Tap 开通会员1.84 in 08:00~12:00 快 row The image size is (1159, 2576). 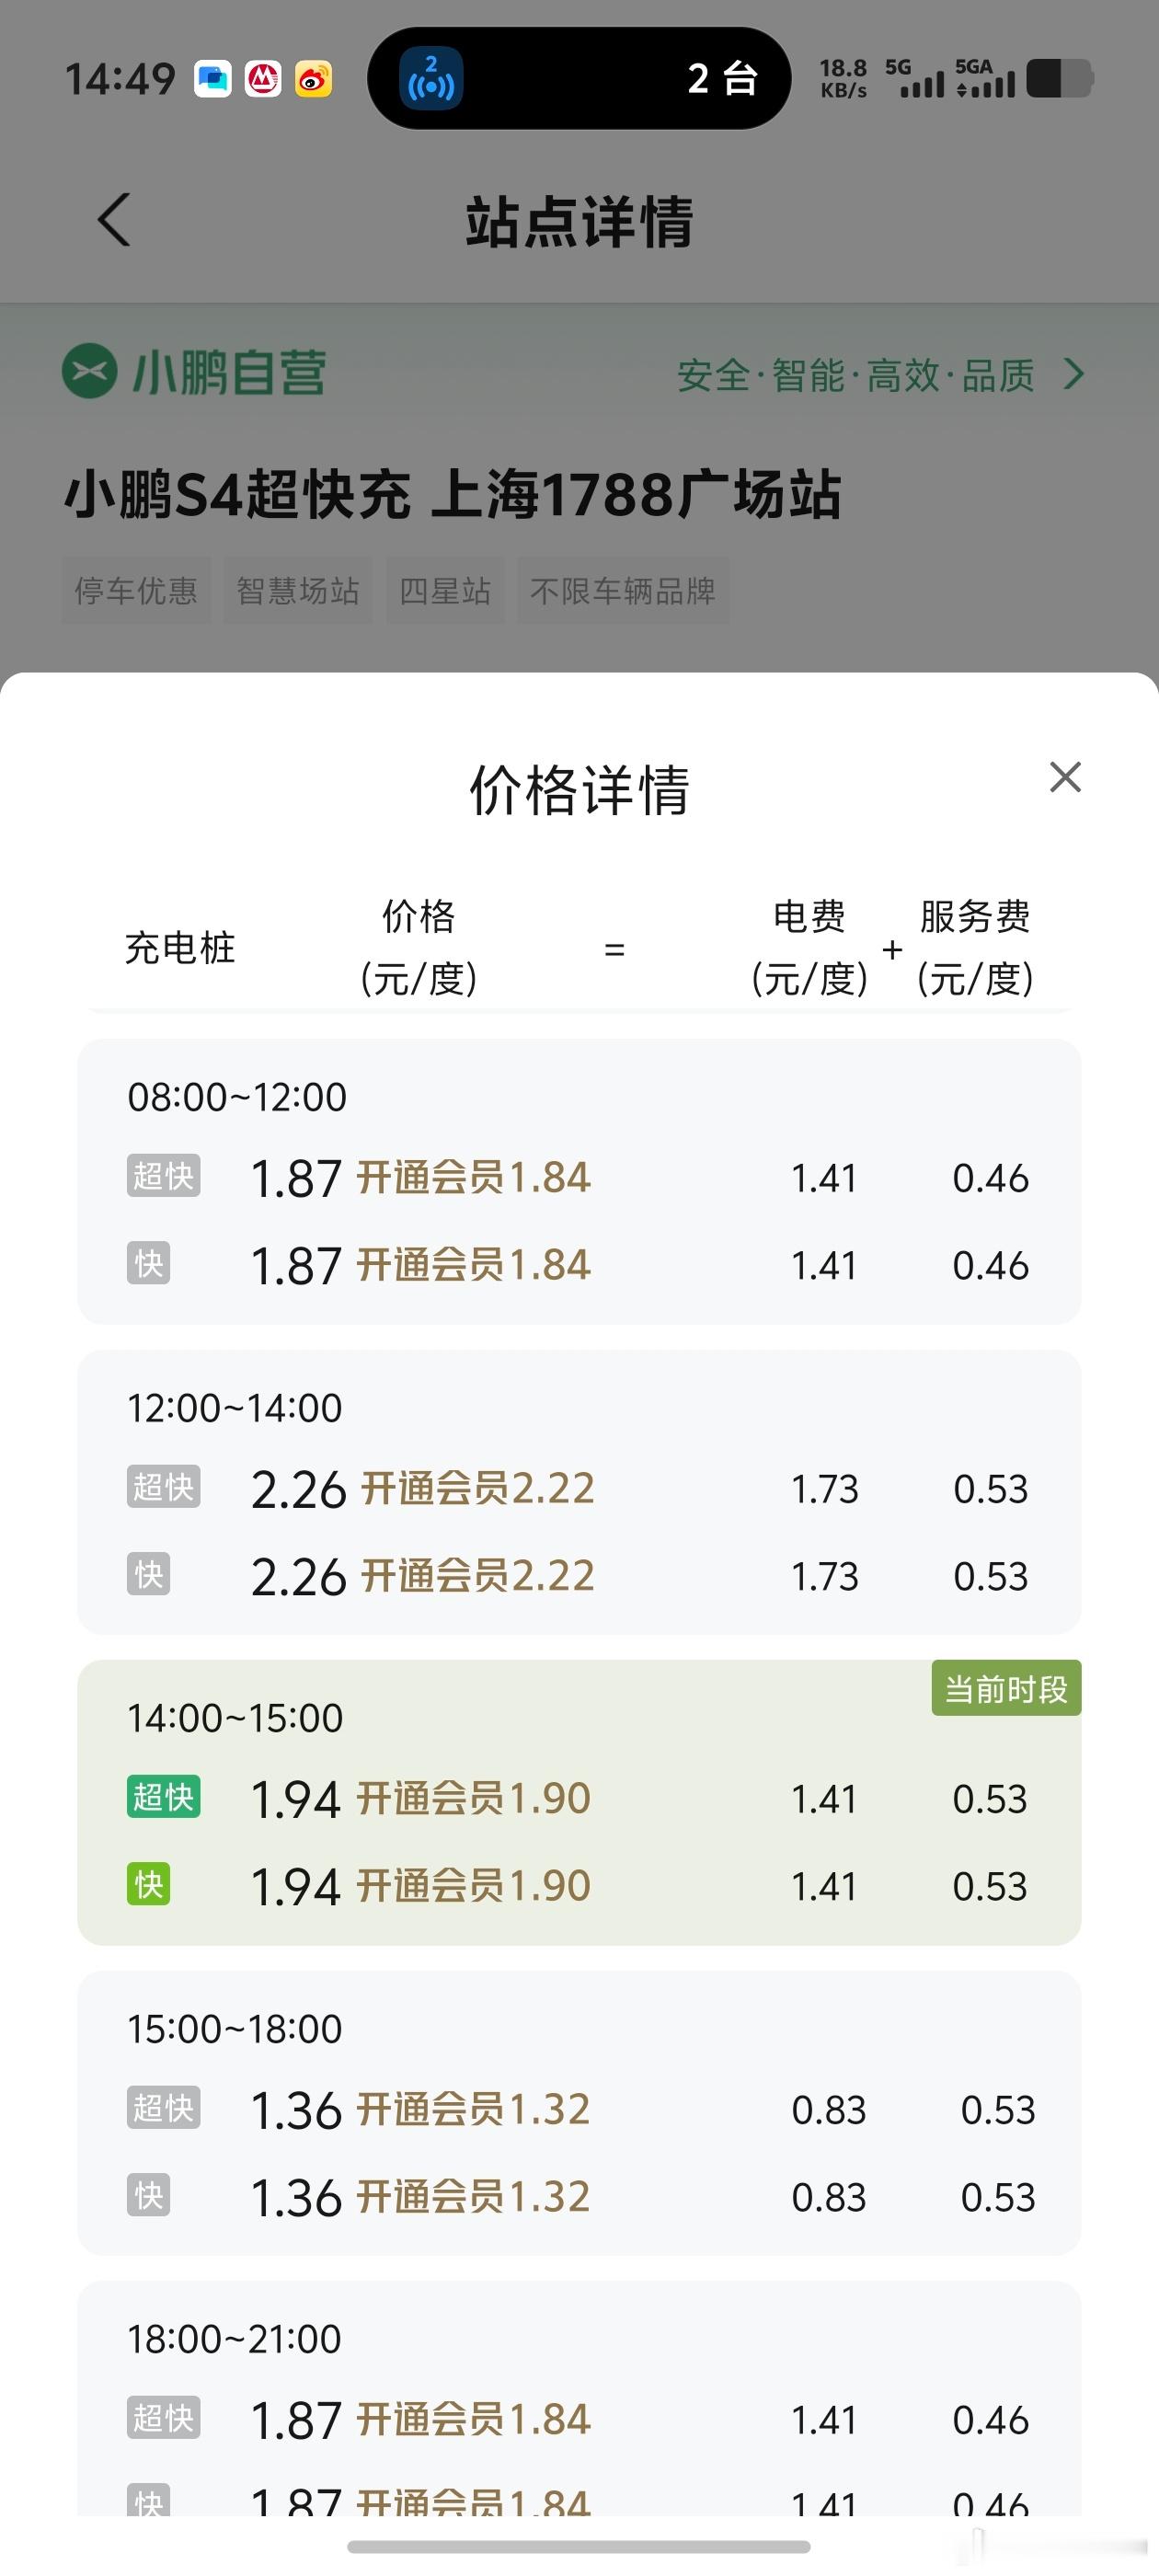pos(474,1264)
